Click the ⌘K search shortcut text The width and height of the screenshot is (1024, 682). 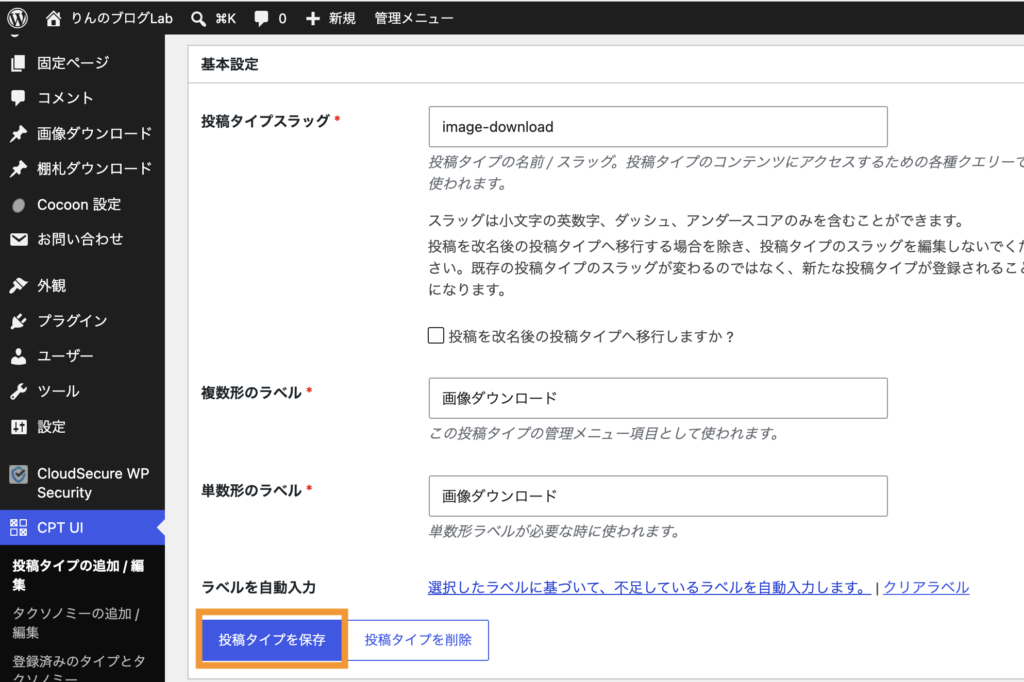pos(225,18)
